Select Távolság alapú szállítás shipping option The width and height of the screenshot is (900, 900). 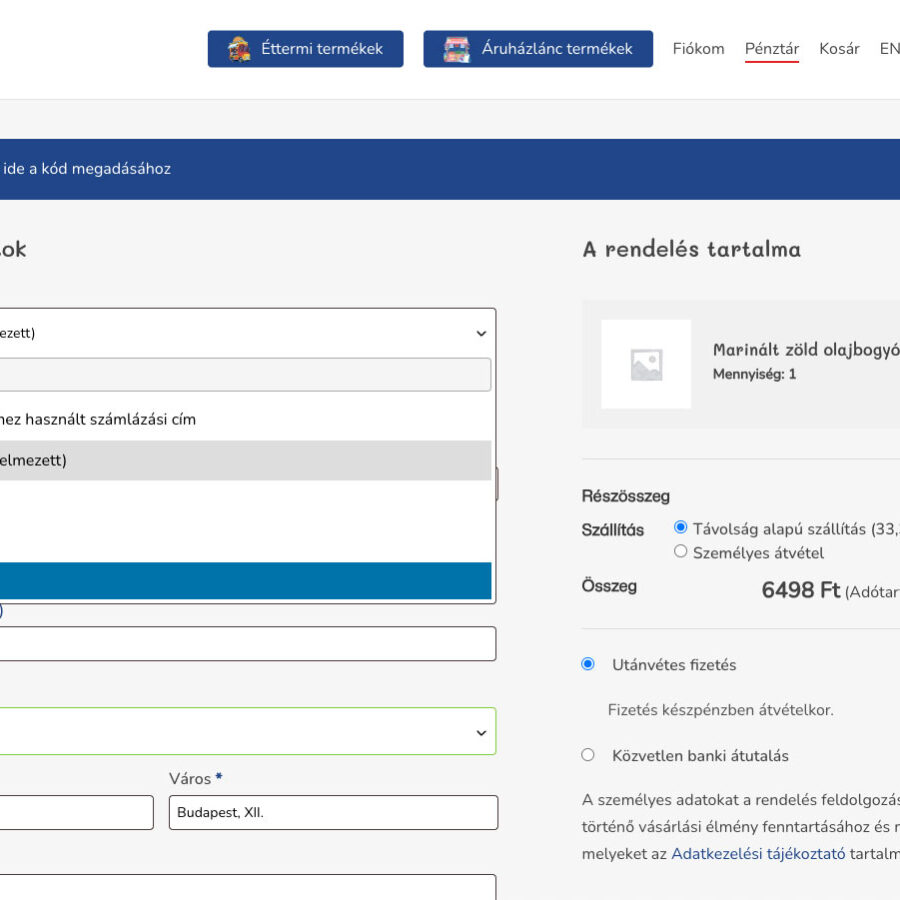[x=681, y=527]
